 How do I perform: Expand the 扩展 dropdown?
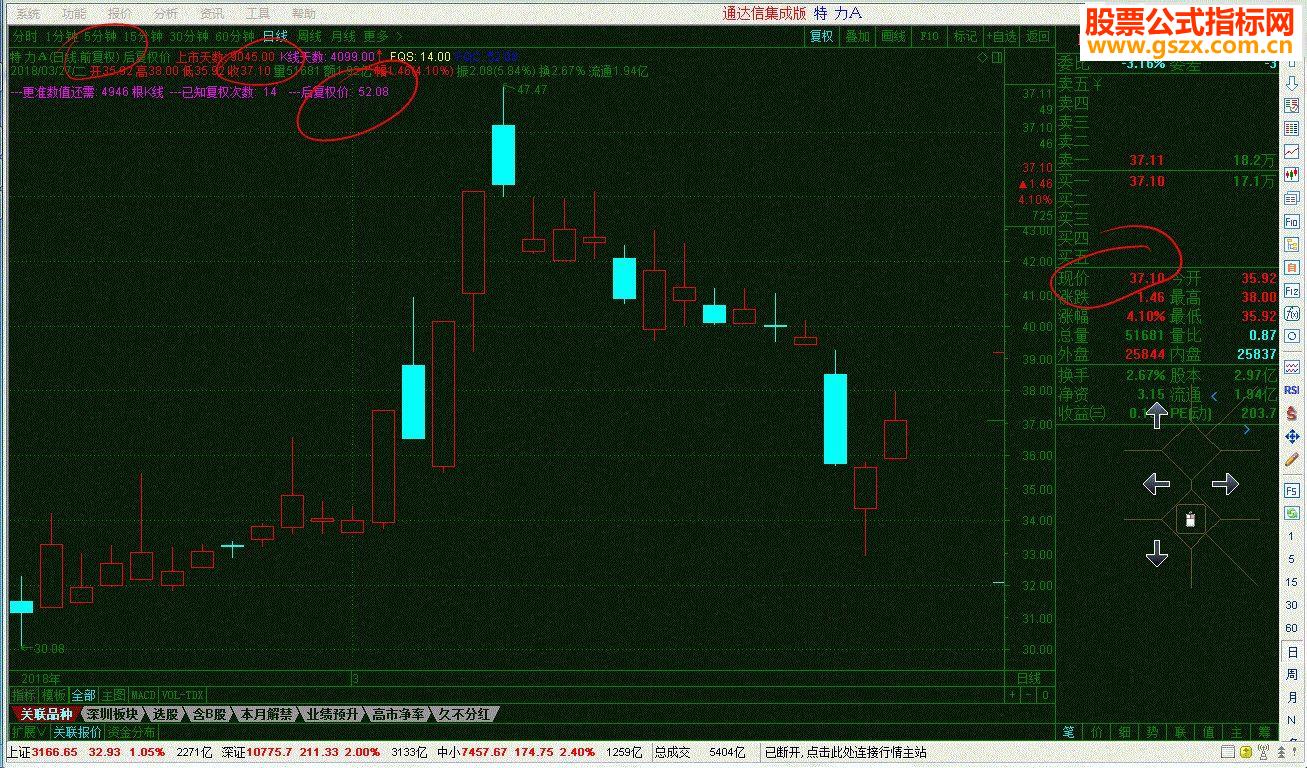tap(29, 732)
